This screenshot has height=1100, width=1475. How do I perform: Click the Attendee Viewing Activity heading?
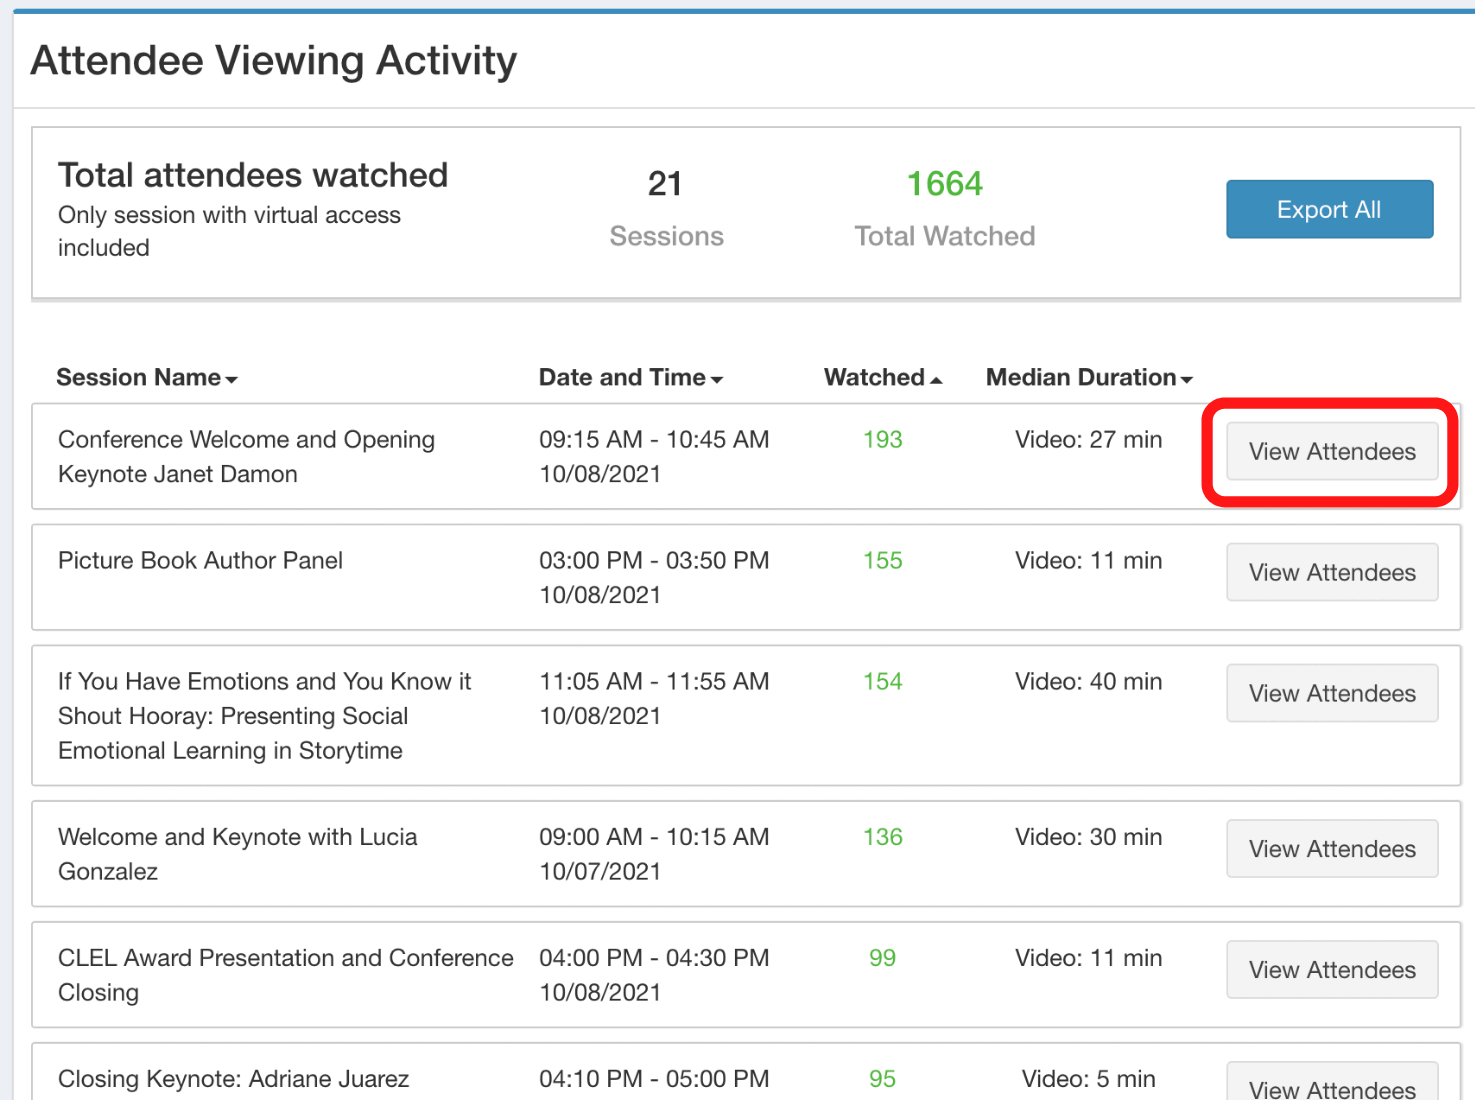274,61
